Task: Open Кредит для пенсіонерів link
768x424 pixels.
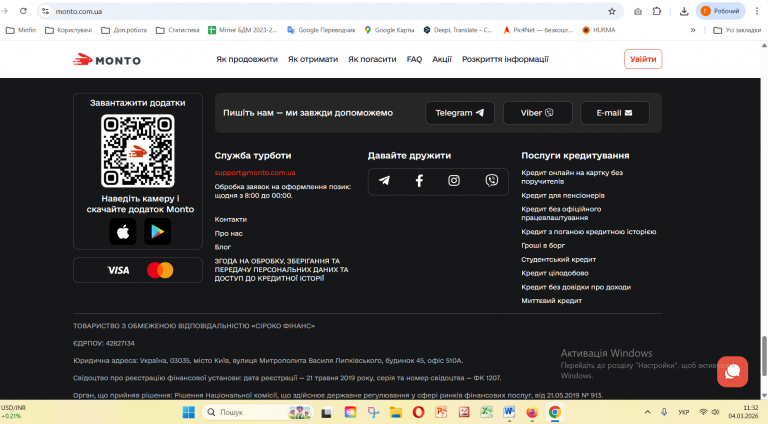Action: pos(563,195)
